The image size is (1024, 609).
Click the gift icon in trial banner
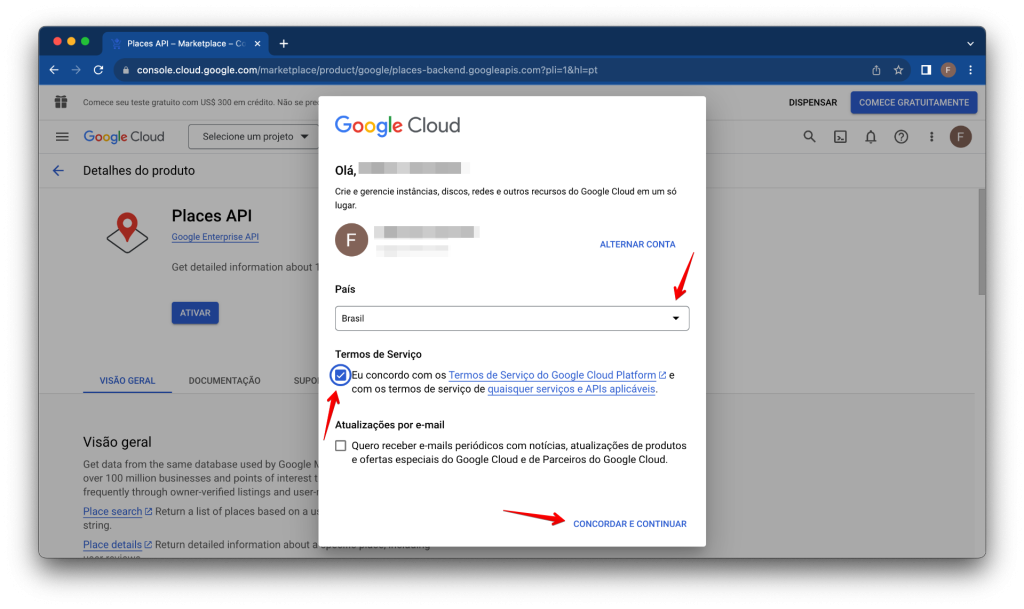pyautogui.click(x=61, y=102)
